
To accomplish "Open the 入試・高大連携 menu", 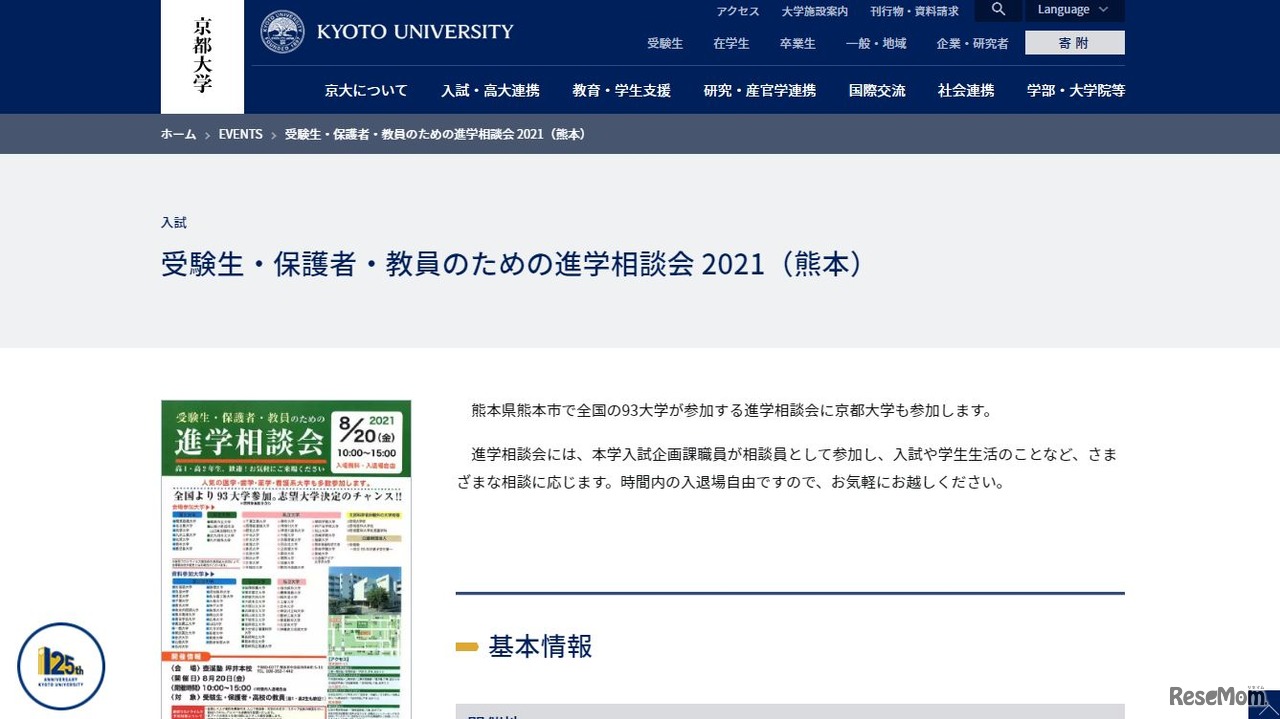I will [x=490, y=90].
